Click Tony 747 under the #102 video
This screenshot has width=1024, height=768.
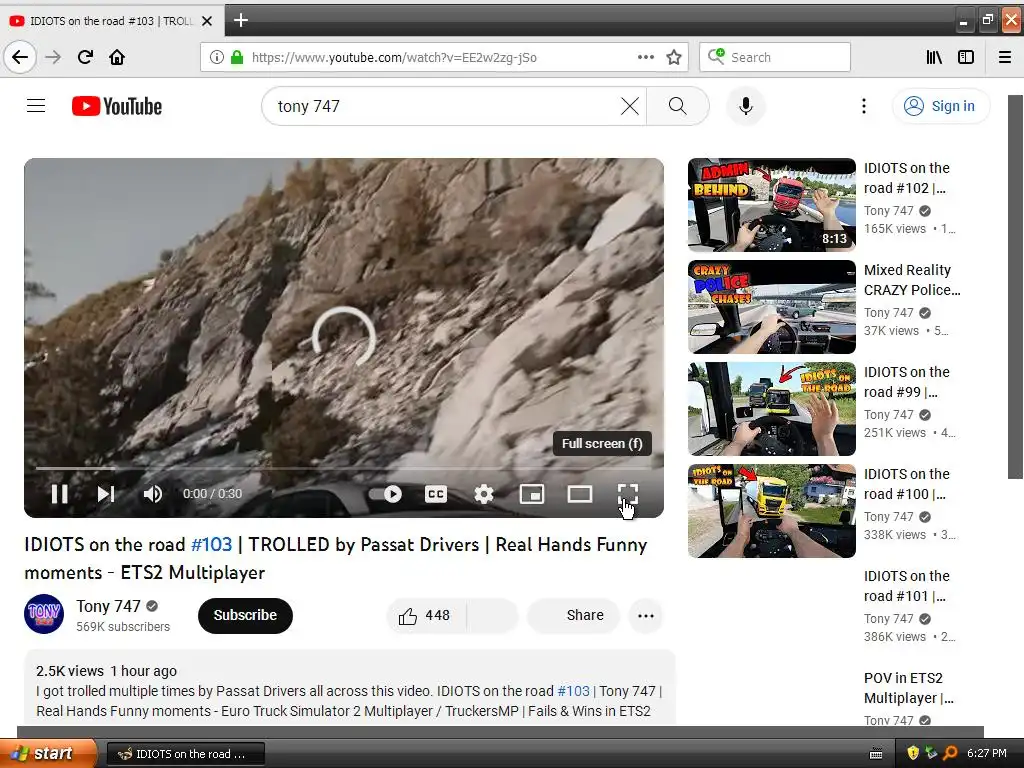888,210
